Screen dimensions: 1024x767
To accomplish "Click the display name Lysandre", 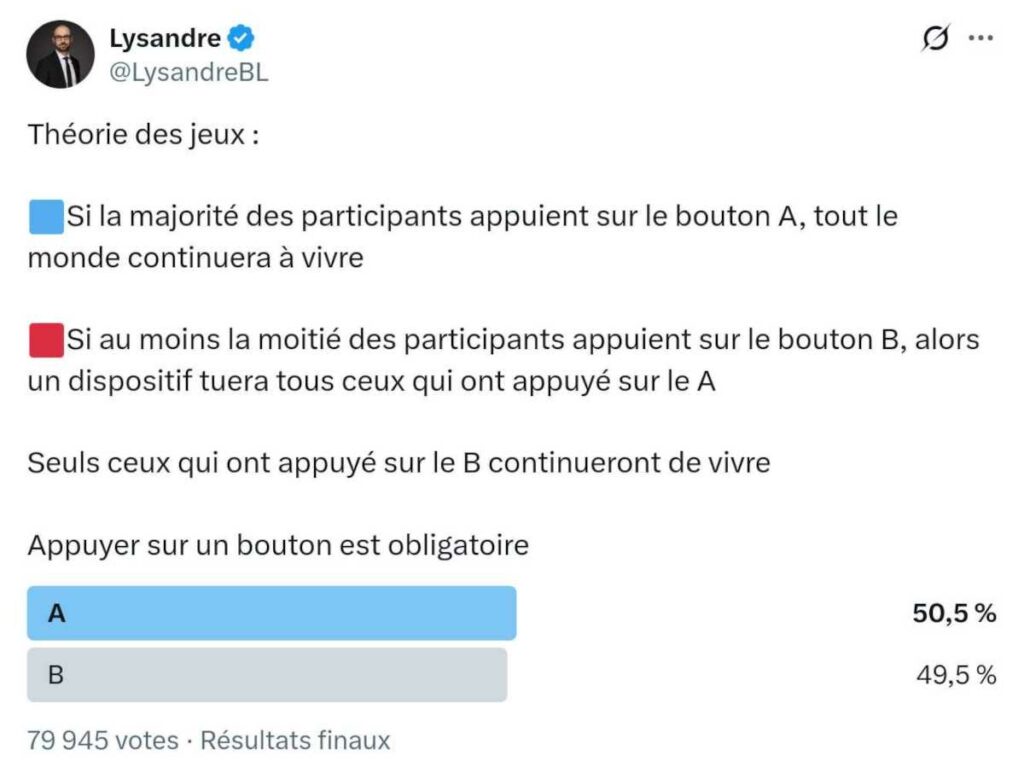I will pos(163,38).
